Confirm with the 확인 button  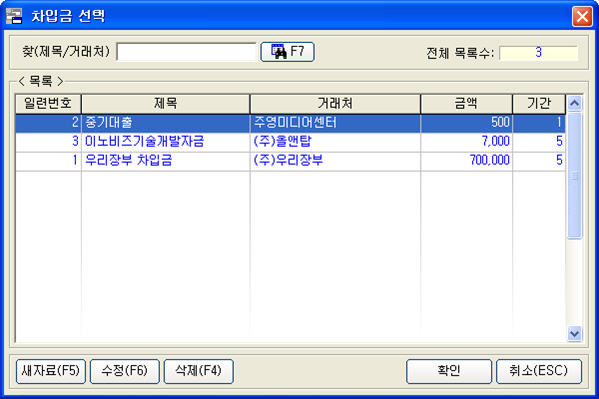449,371
